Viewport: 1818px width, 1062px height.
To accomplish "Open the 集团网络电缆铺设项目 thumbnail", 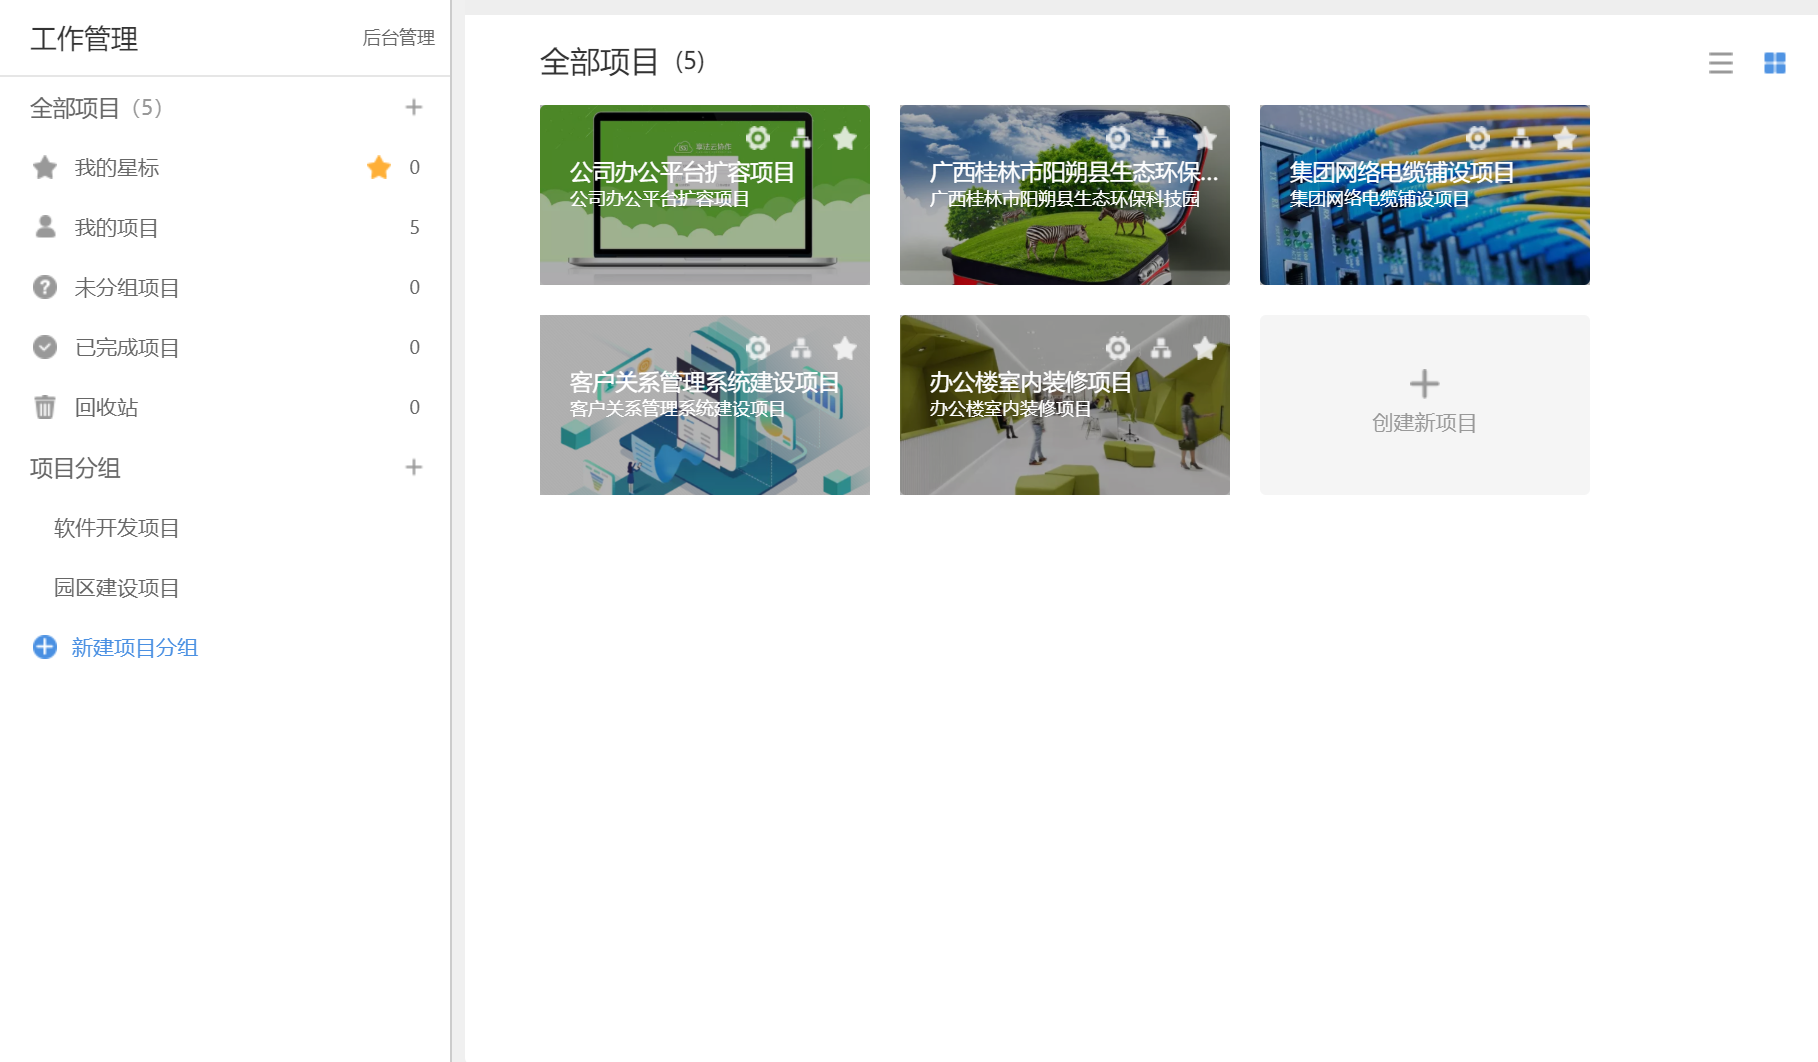I will [x=1425, y=195].
